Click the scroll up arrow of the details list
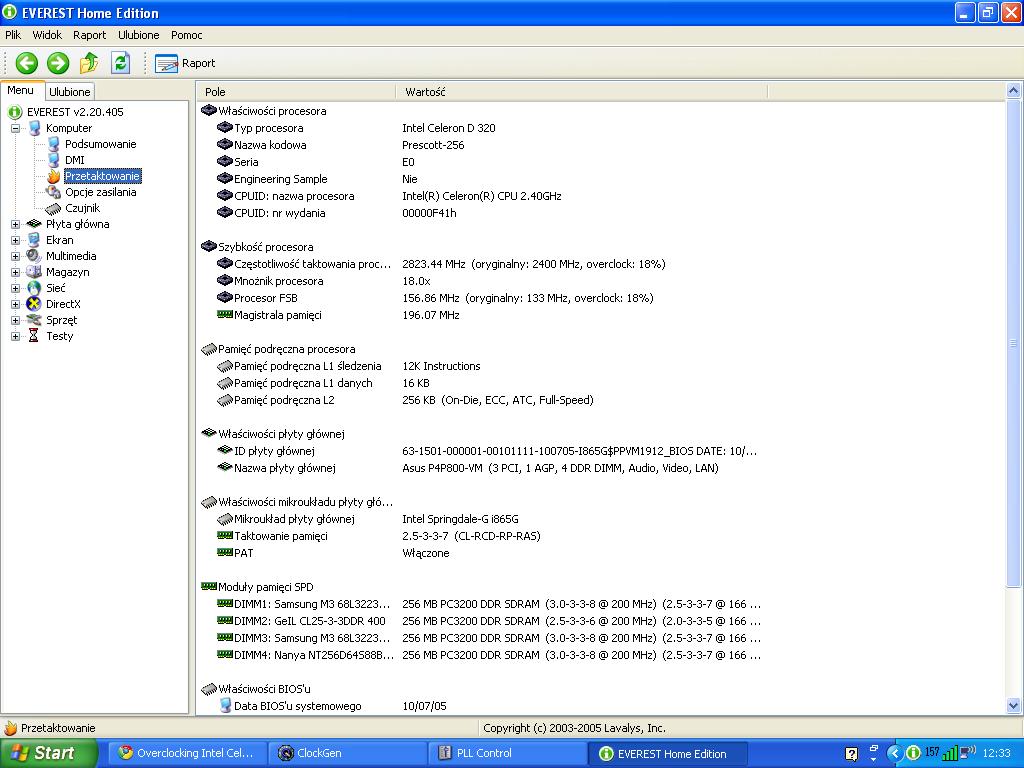The image size is (1024, 768). click(x=1013, y=90)
